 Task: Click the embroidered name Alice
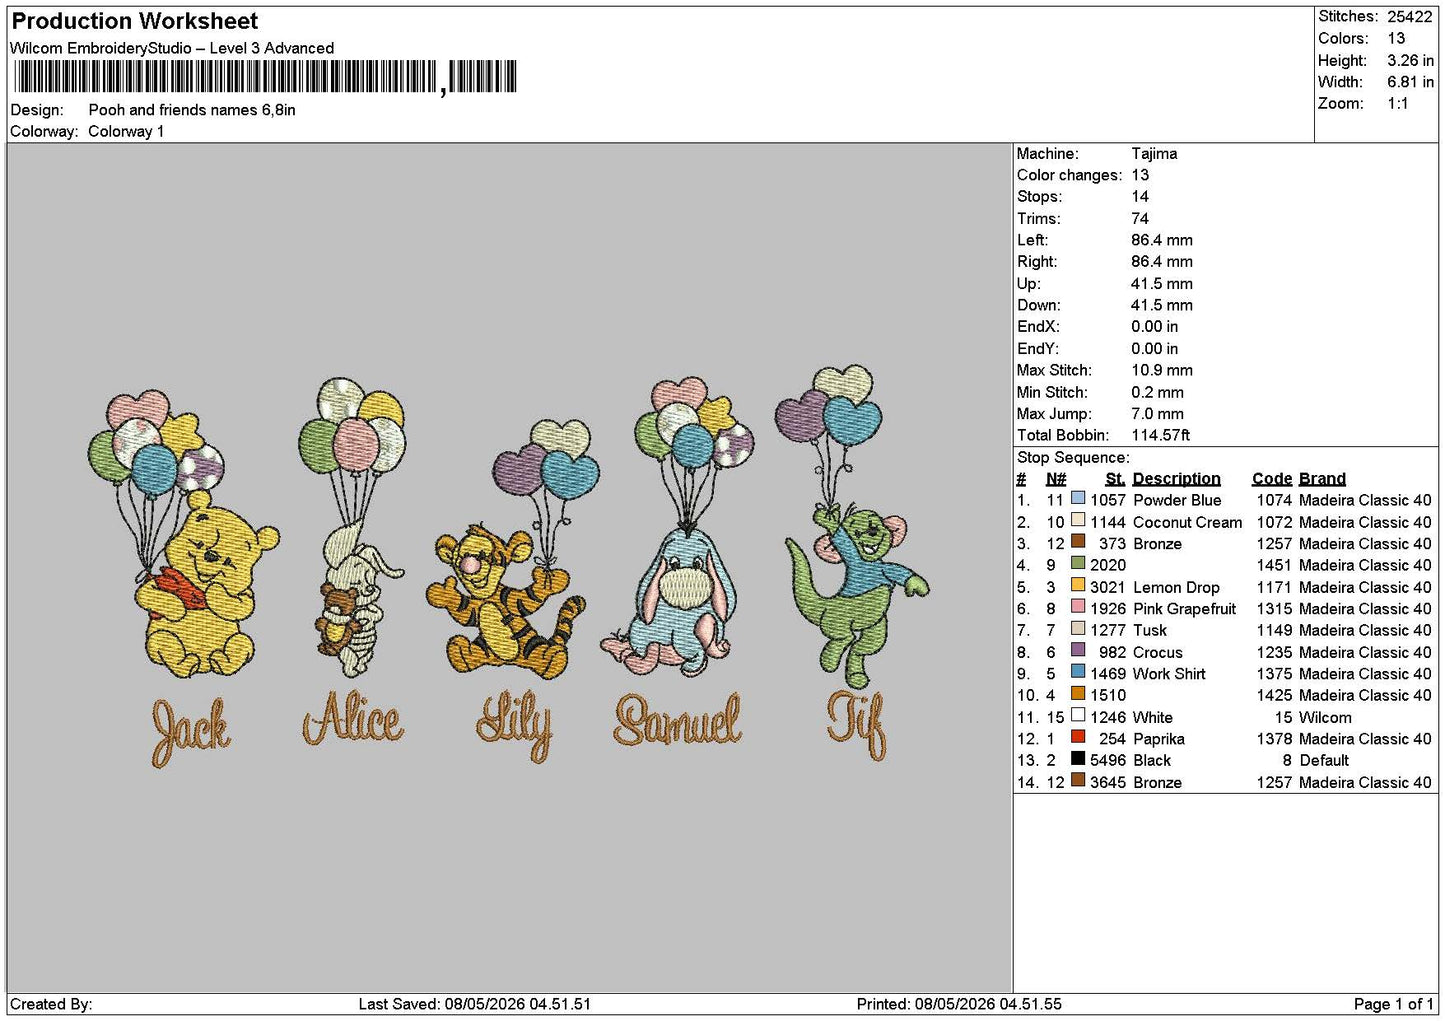coord(353,719)
